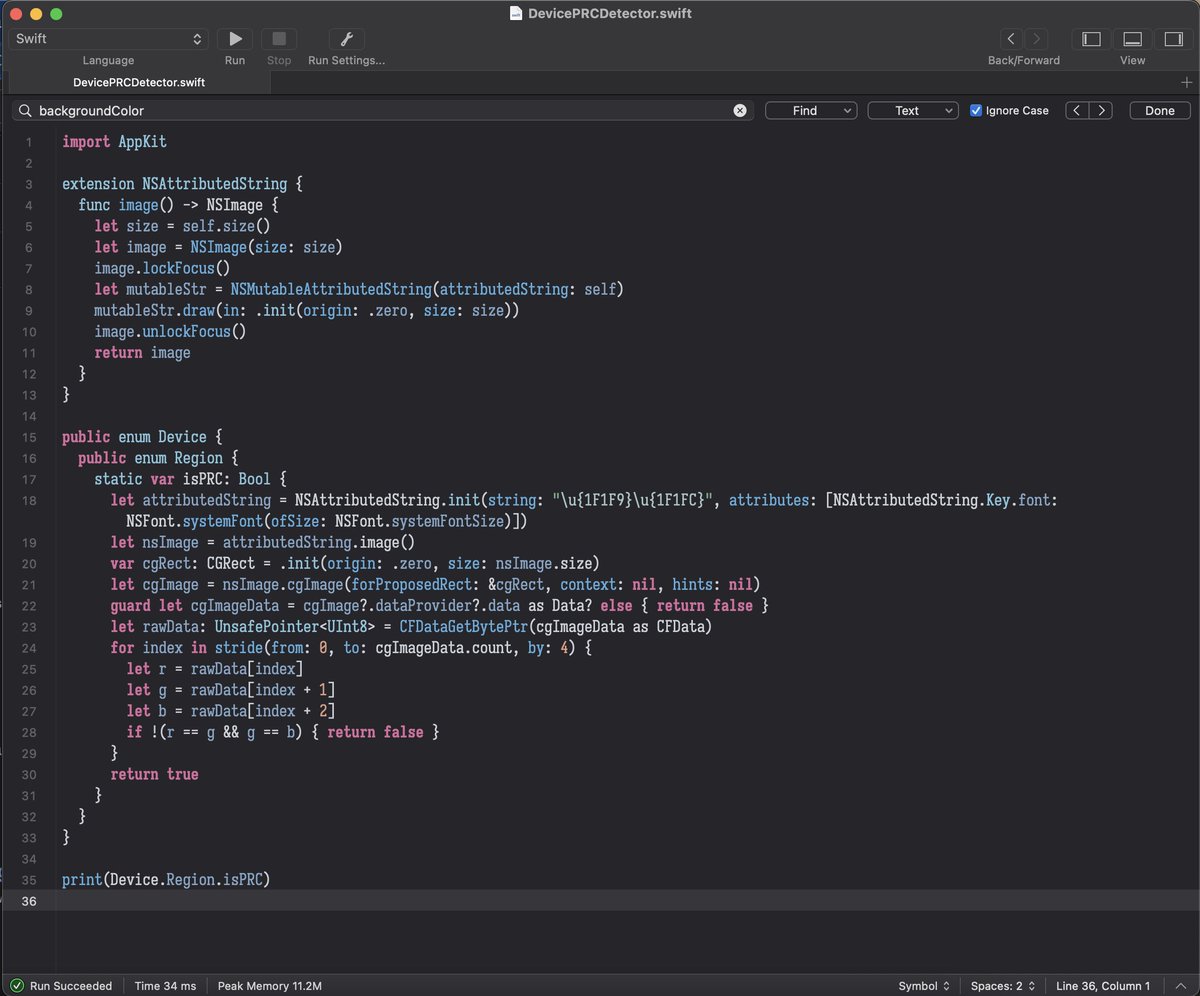Toggle the bottom console pane
Image resolution: width=1200 pixels, height=996 pixels.
[1132, 39]
